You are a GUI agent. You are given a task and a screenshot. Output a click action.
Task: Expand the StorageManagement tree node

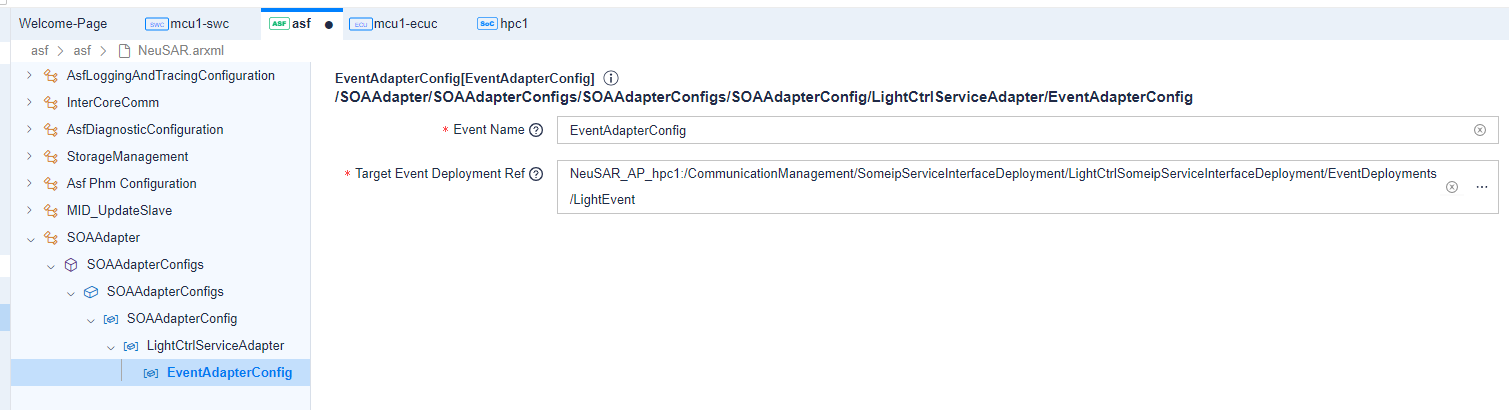point(30,157)
